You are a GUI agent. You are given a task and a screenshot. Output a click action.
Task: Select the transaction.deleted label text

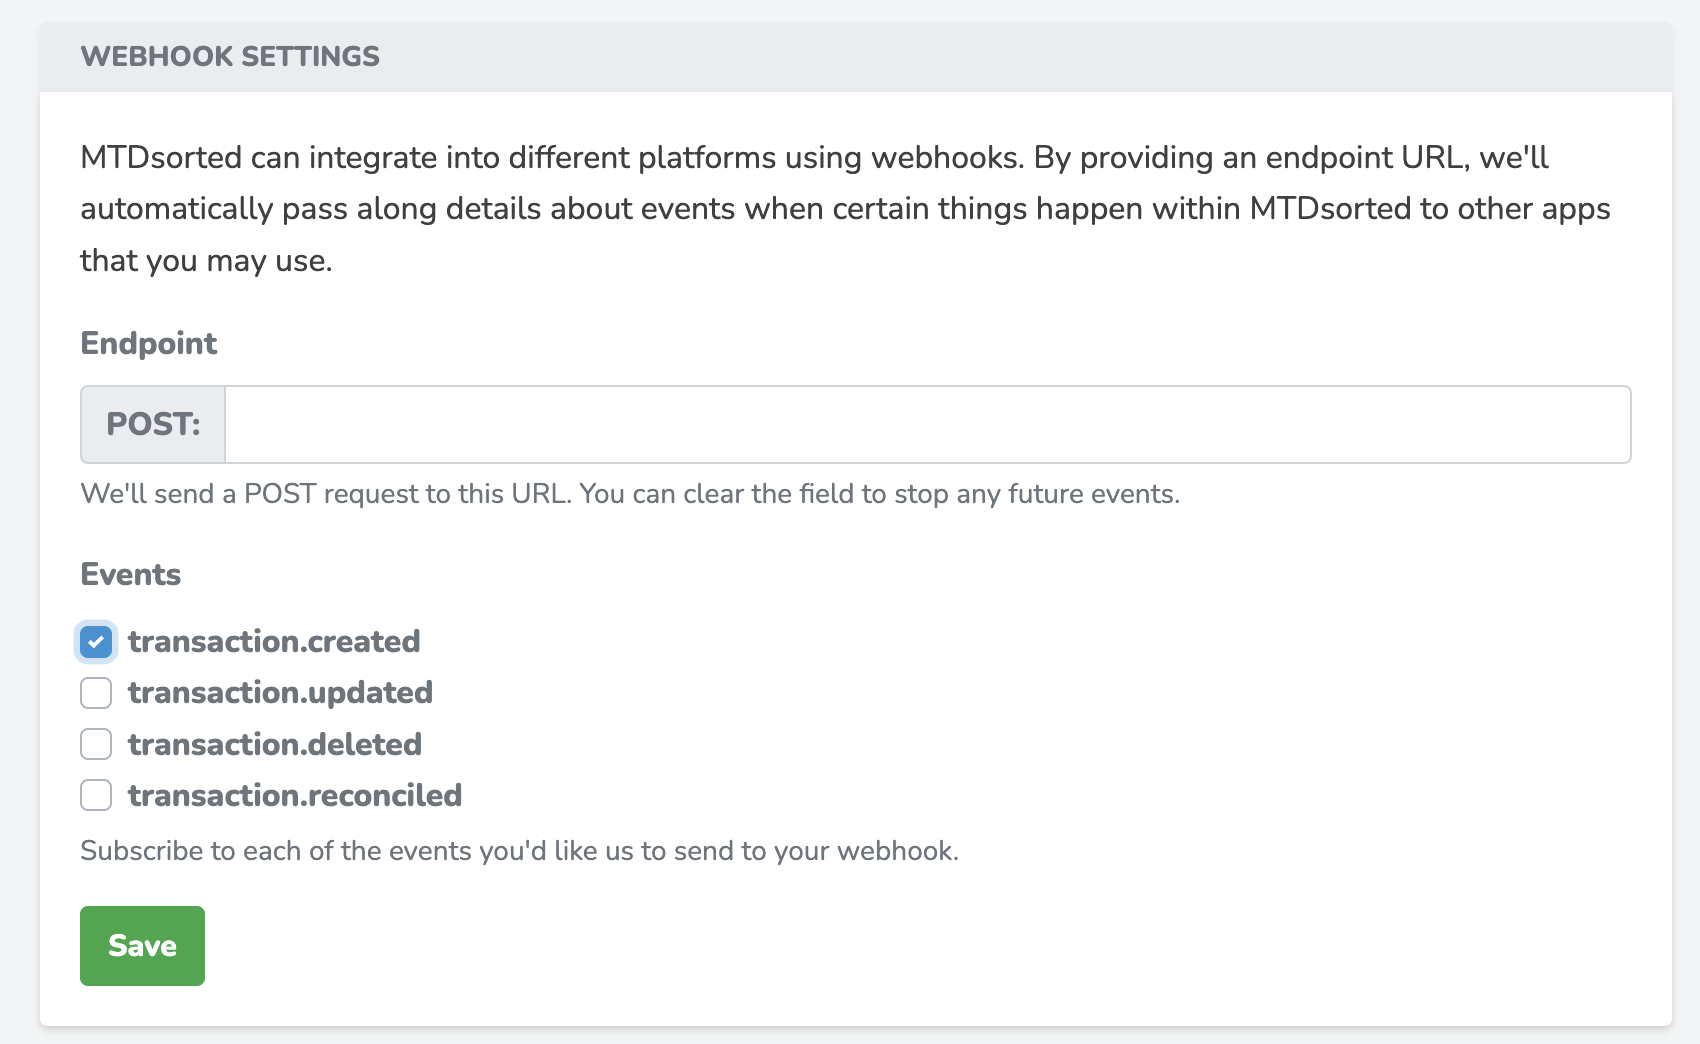[275, 744]
